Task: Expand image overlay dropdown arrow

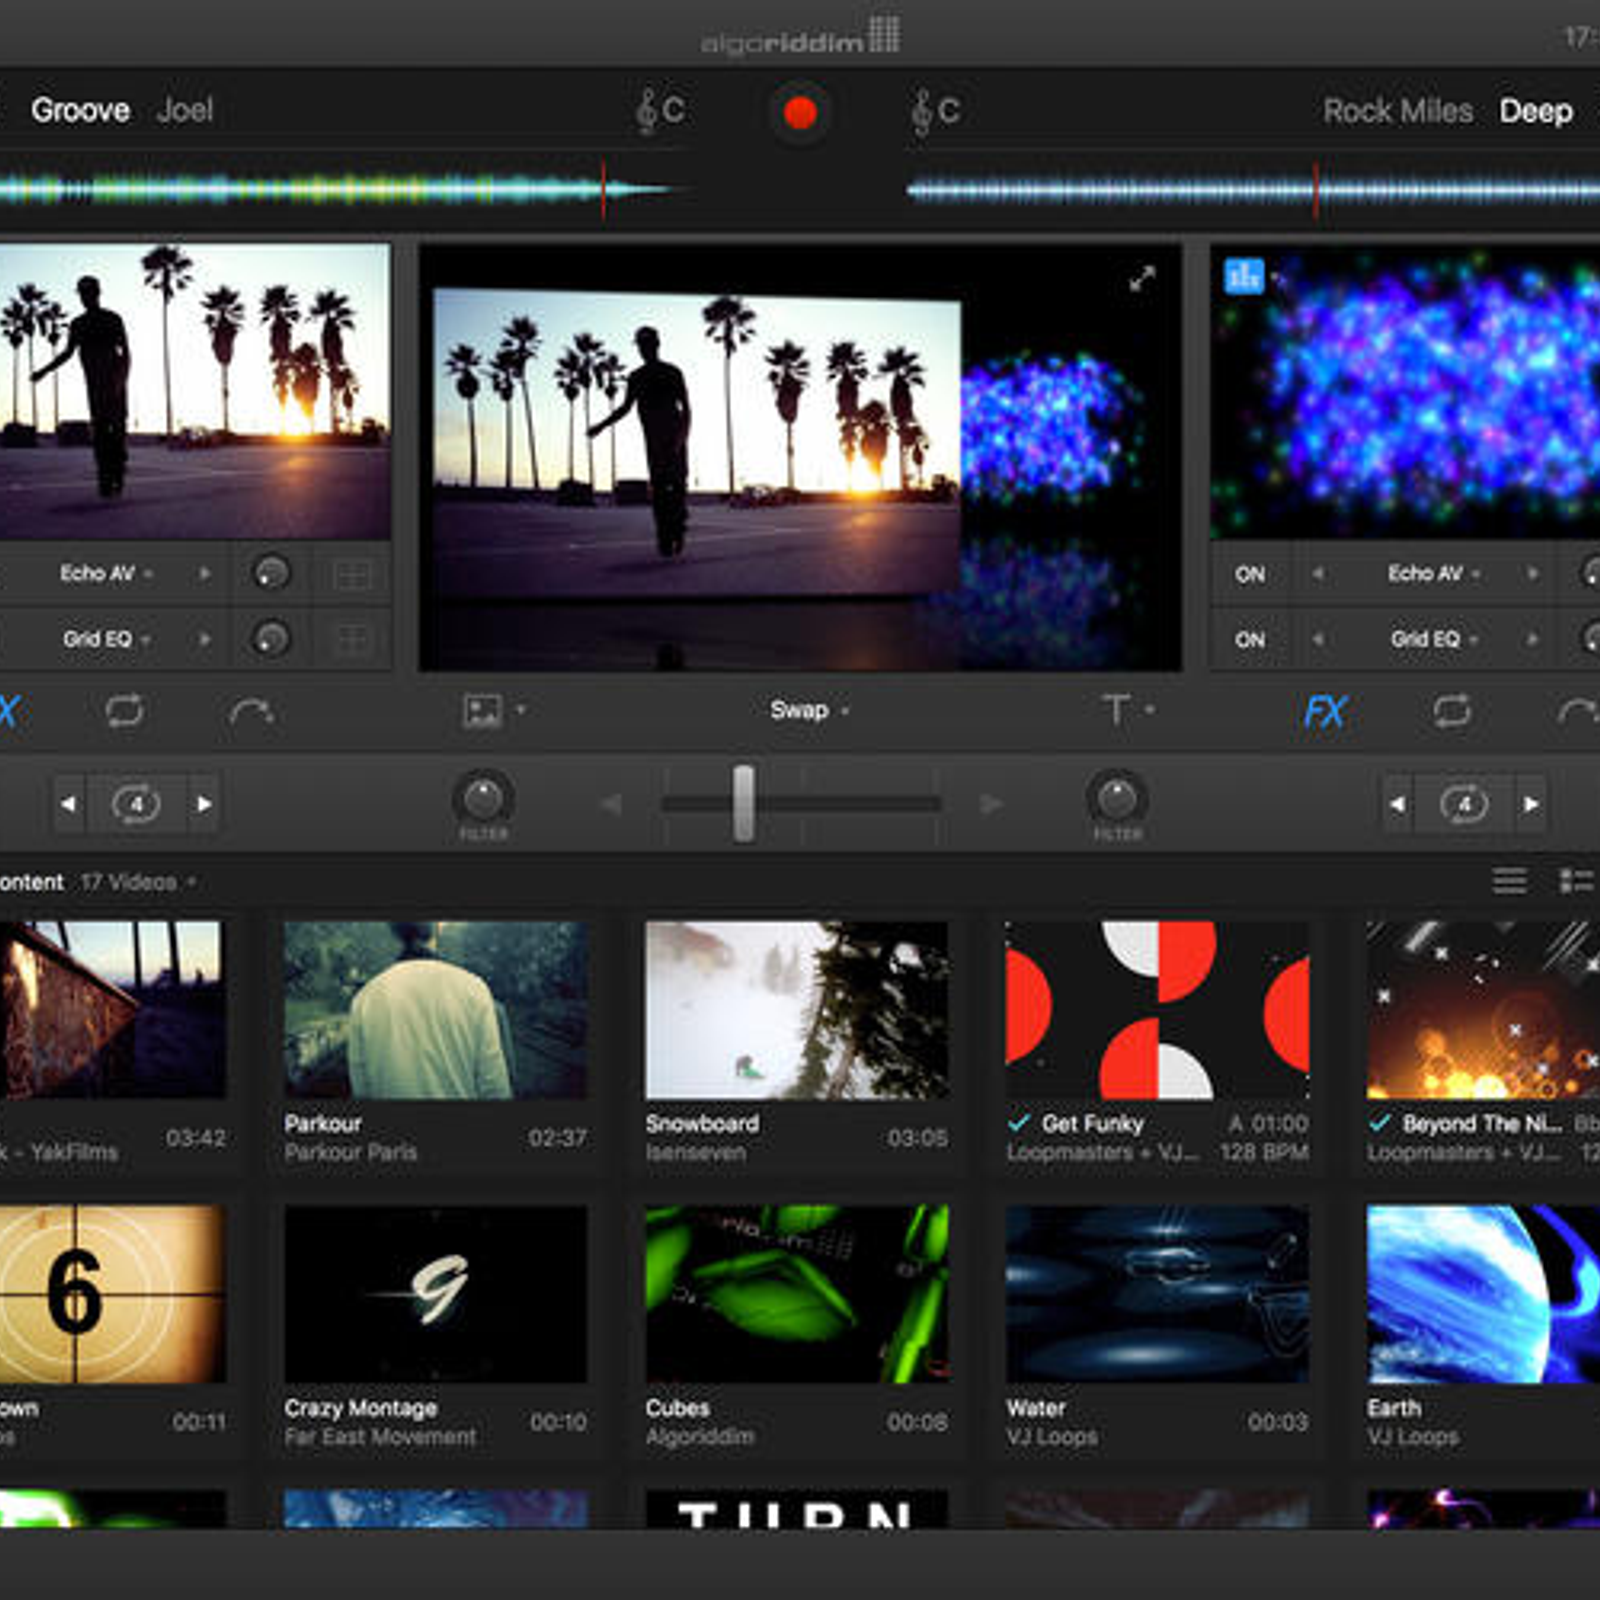Action: (x=521, y=710)
